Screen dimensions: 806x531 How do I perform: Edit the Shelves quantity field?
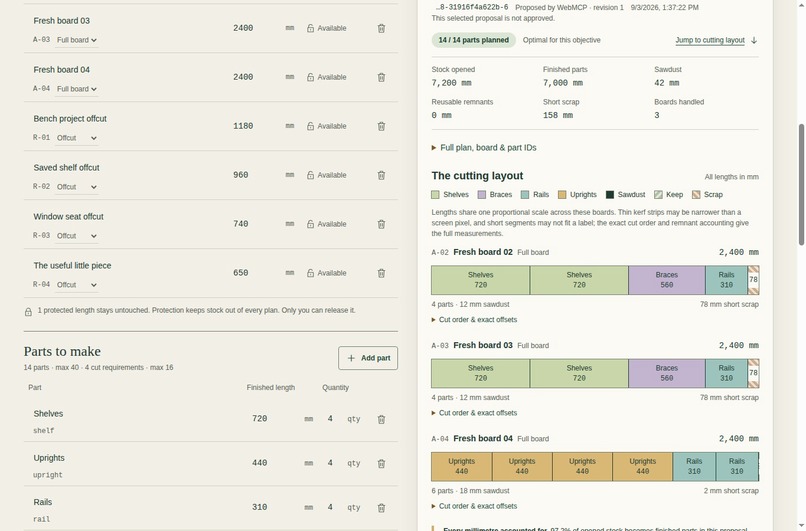[x=331, y=419]
